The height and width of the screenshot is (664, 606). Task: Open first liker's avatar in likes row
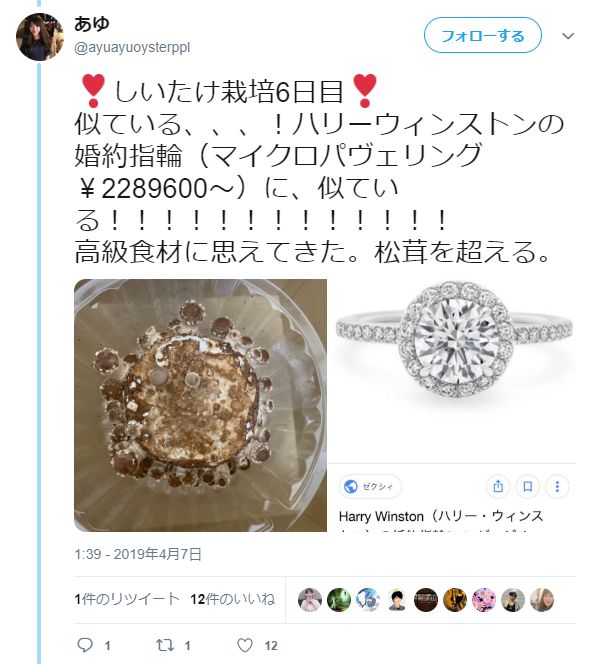tap(310, 600)
